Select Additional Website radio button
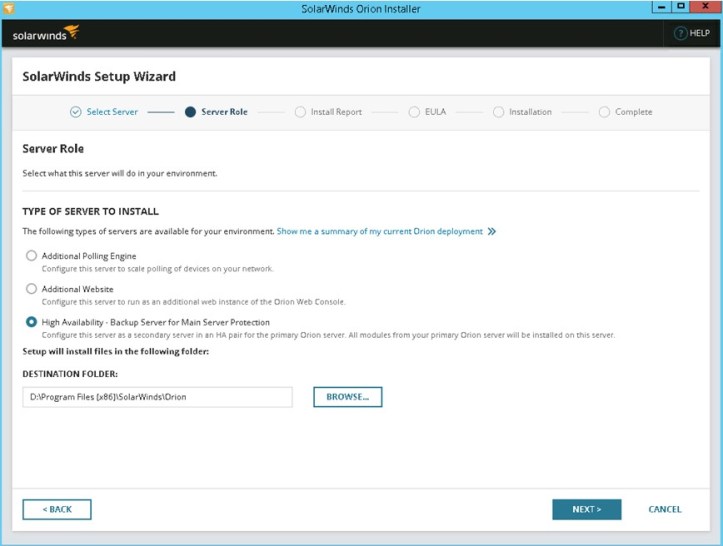 [x=32, y=289]
